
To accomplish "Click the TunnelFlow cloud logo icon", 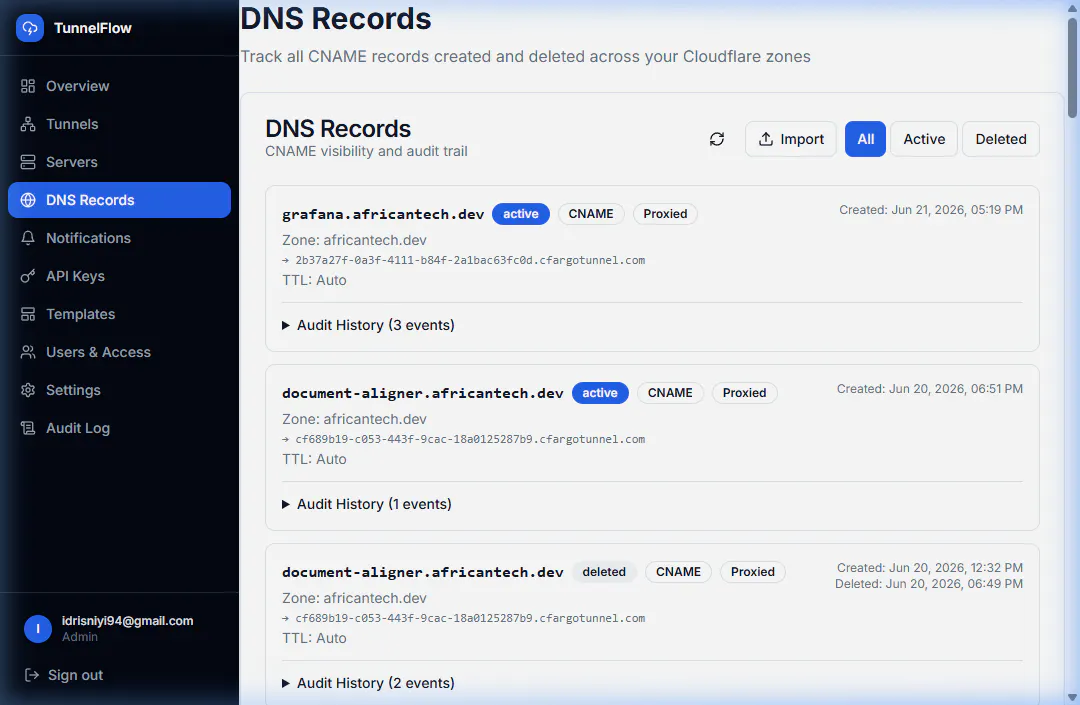I will (30, 28).
